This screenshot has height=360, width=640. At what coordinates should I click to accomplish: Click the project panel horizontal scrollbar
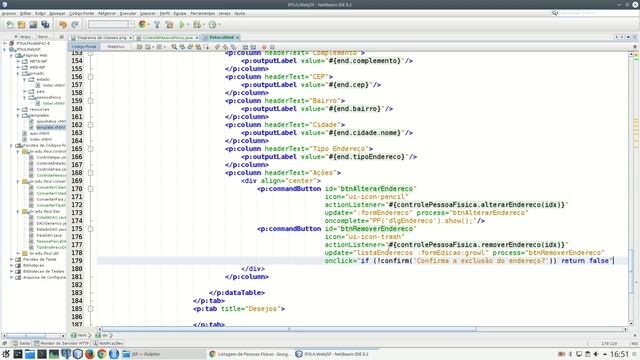coord(33,336)
